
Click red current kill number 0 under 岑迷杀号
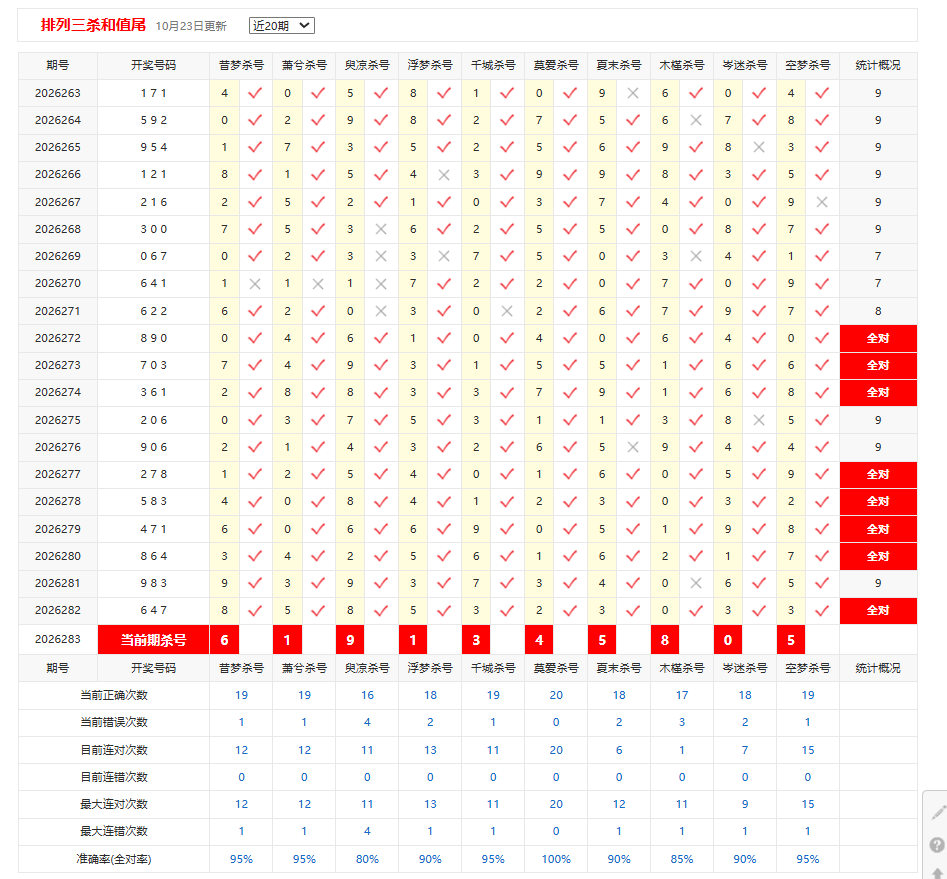728,640
